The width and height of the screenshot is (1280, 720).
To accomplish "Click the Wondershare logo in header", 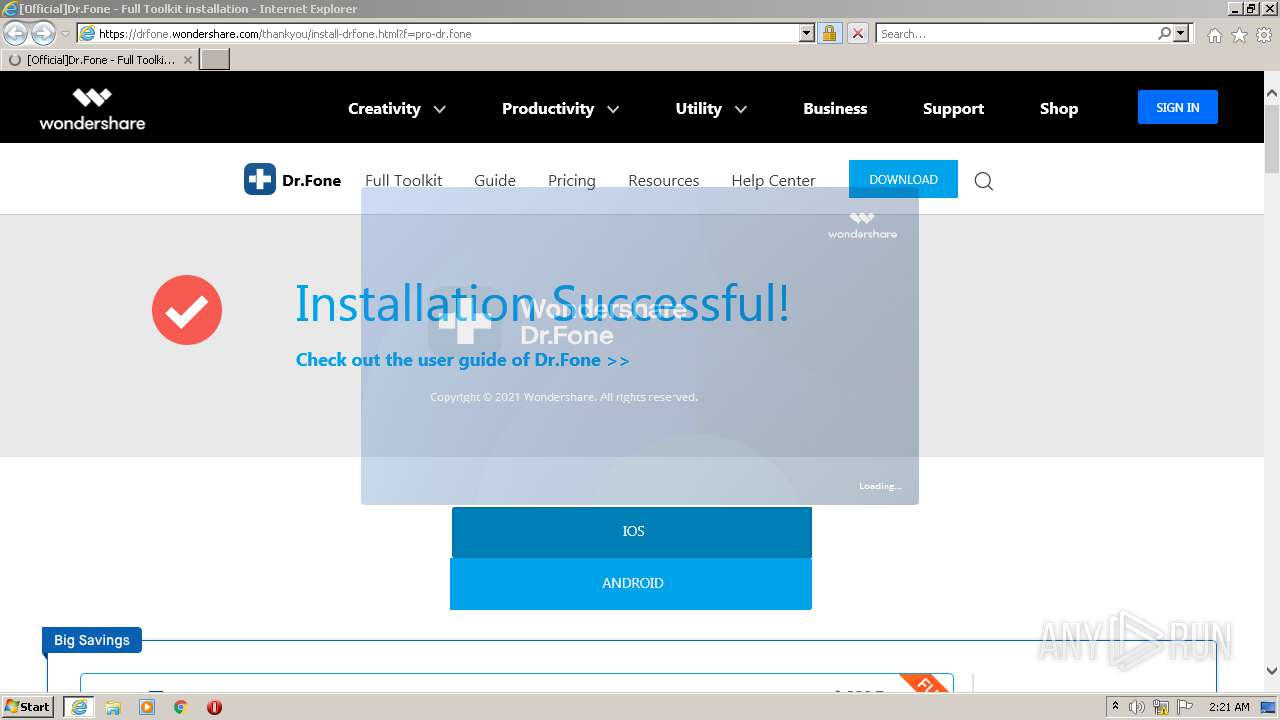I will [92, 109].
